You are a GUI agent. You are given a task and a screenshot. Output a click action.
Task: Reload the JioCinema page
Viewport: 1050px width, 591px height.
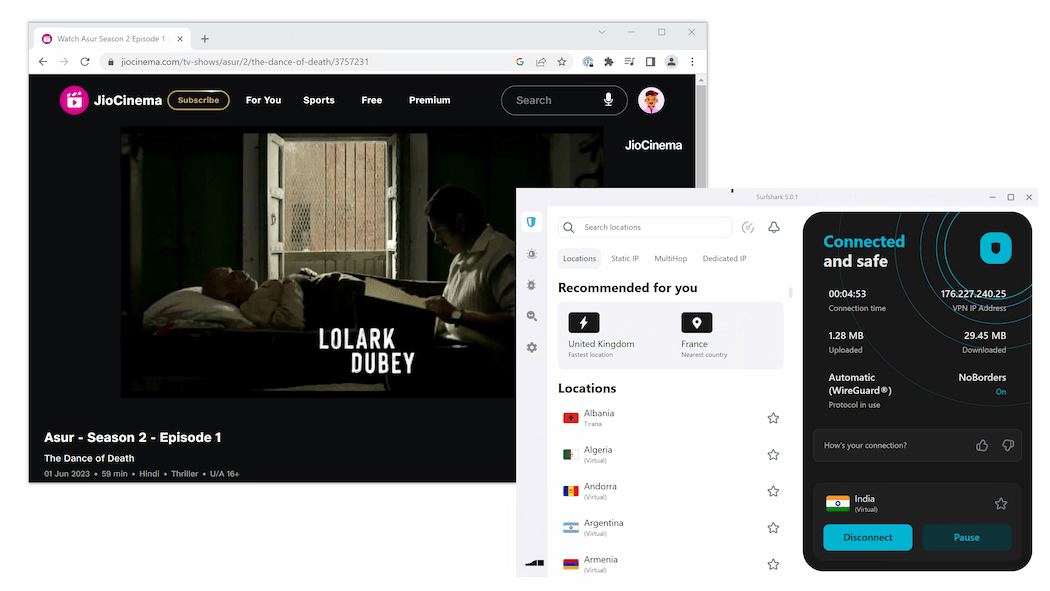[x=85, y=62]
